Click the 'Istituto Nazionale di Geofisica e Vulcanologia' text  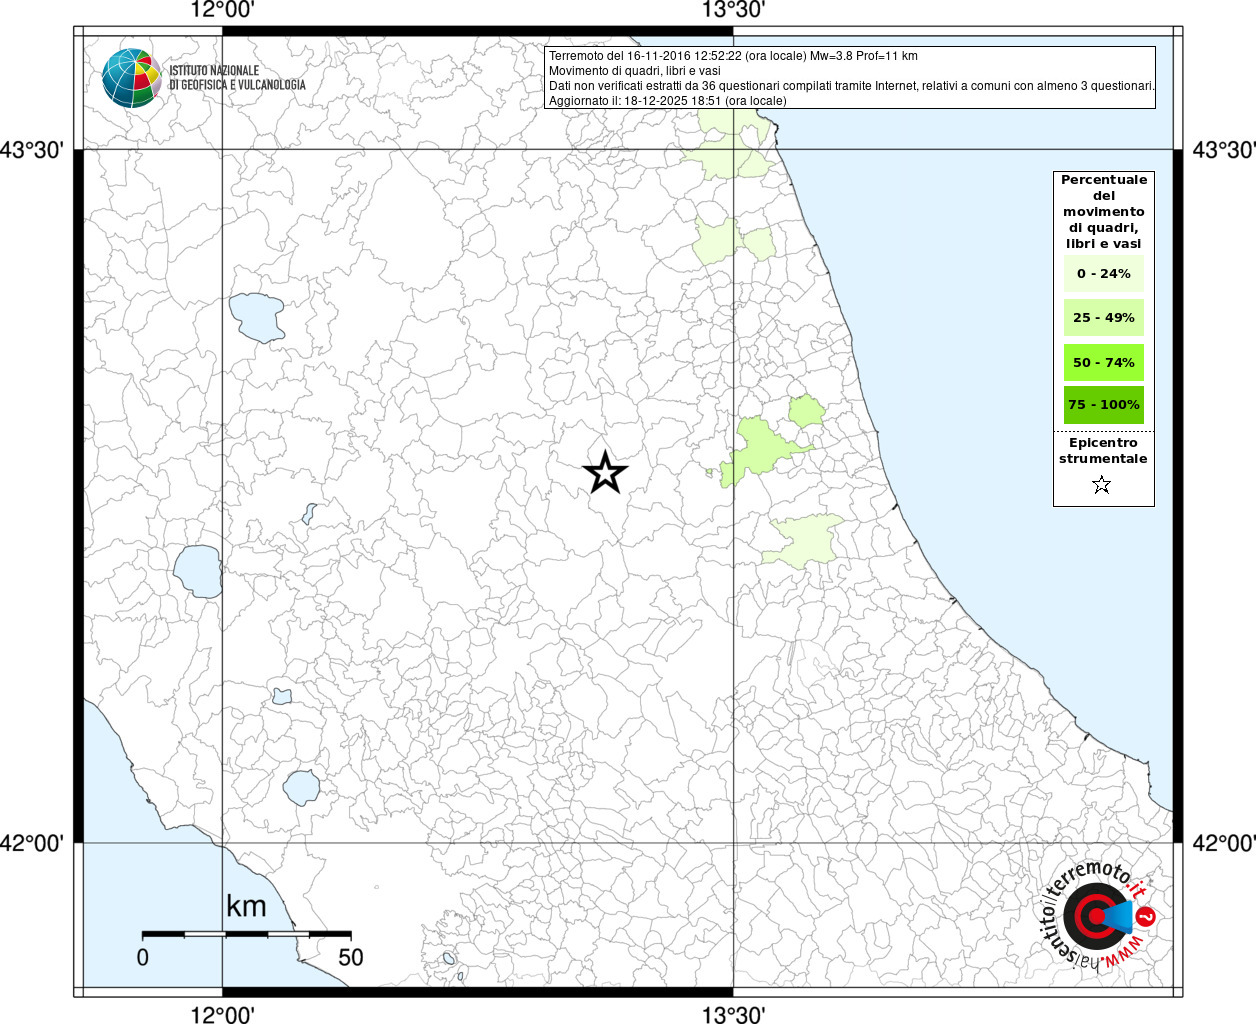[237, 78]
